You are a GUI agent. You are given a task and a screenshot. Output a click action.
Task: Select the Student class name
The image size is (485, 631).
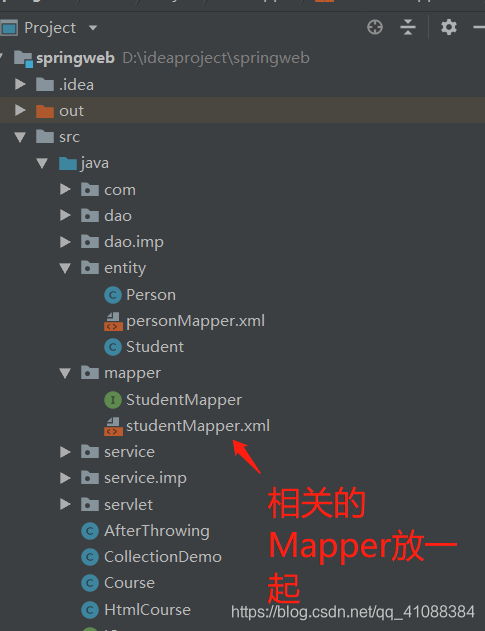tap(155, 347)
